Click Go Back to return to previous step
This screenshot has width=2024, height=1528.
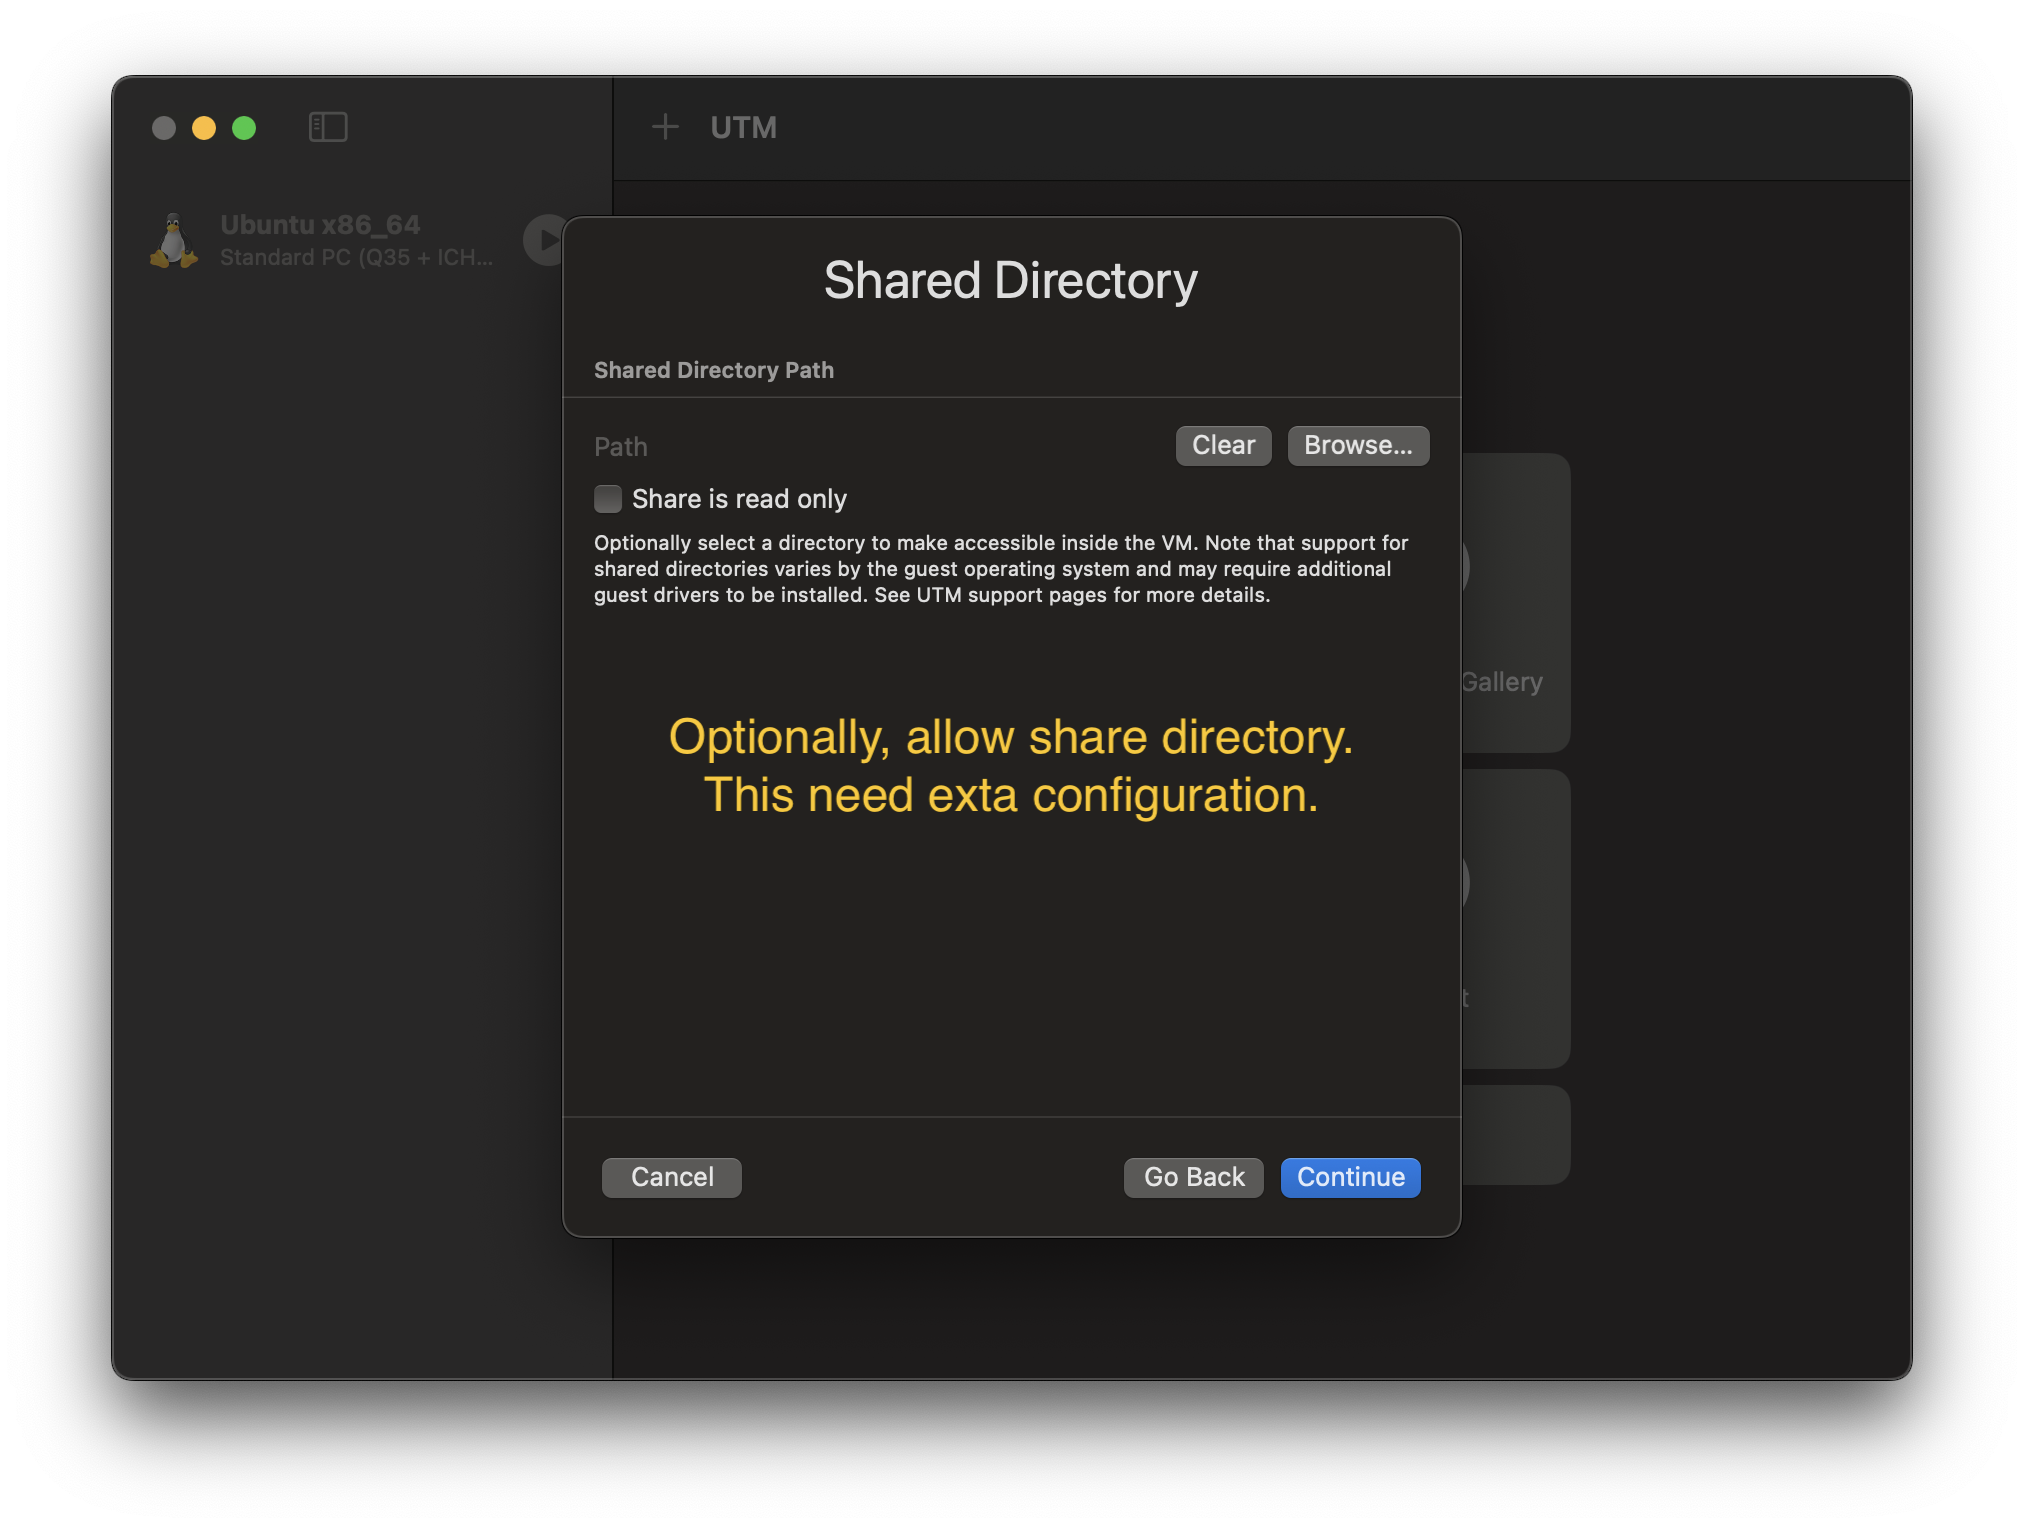1194,1176
